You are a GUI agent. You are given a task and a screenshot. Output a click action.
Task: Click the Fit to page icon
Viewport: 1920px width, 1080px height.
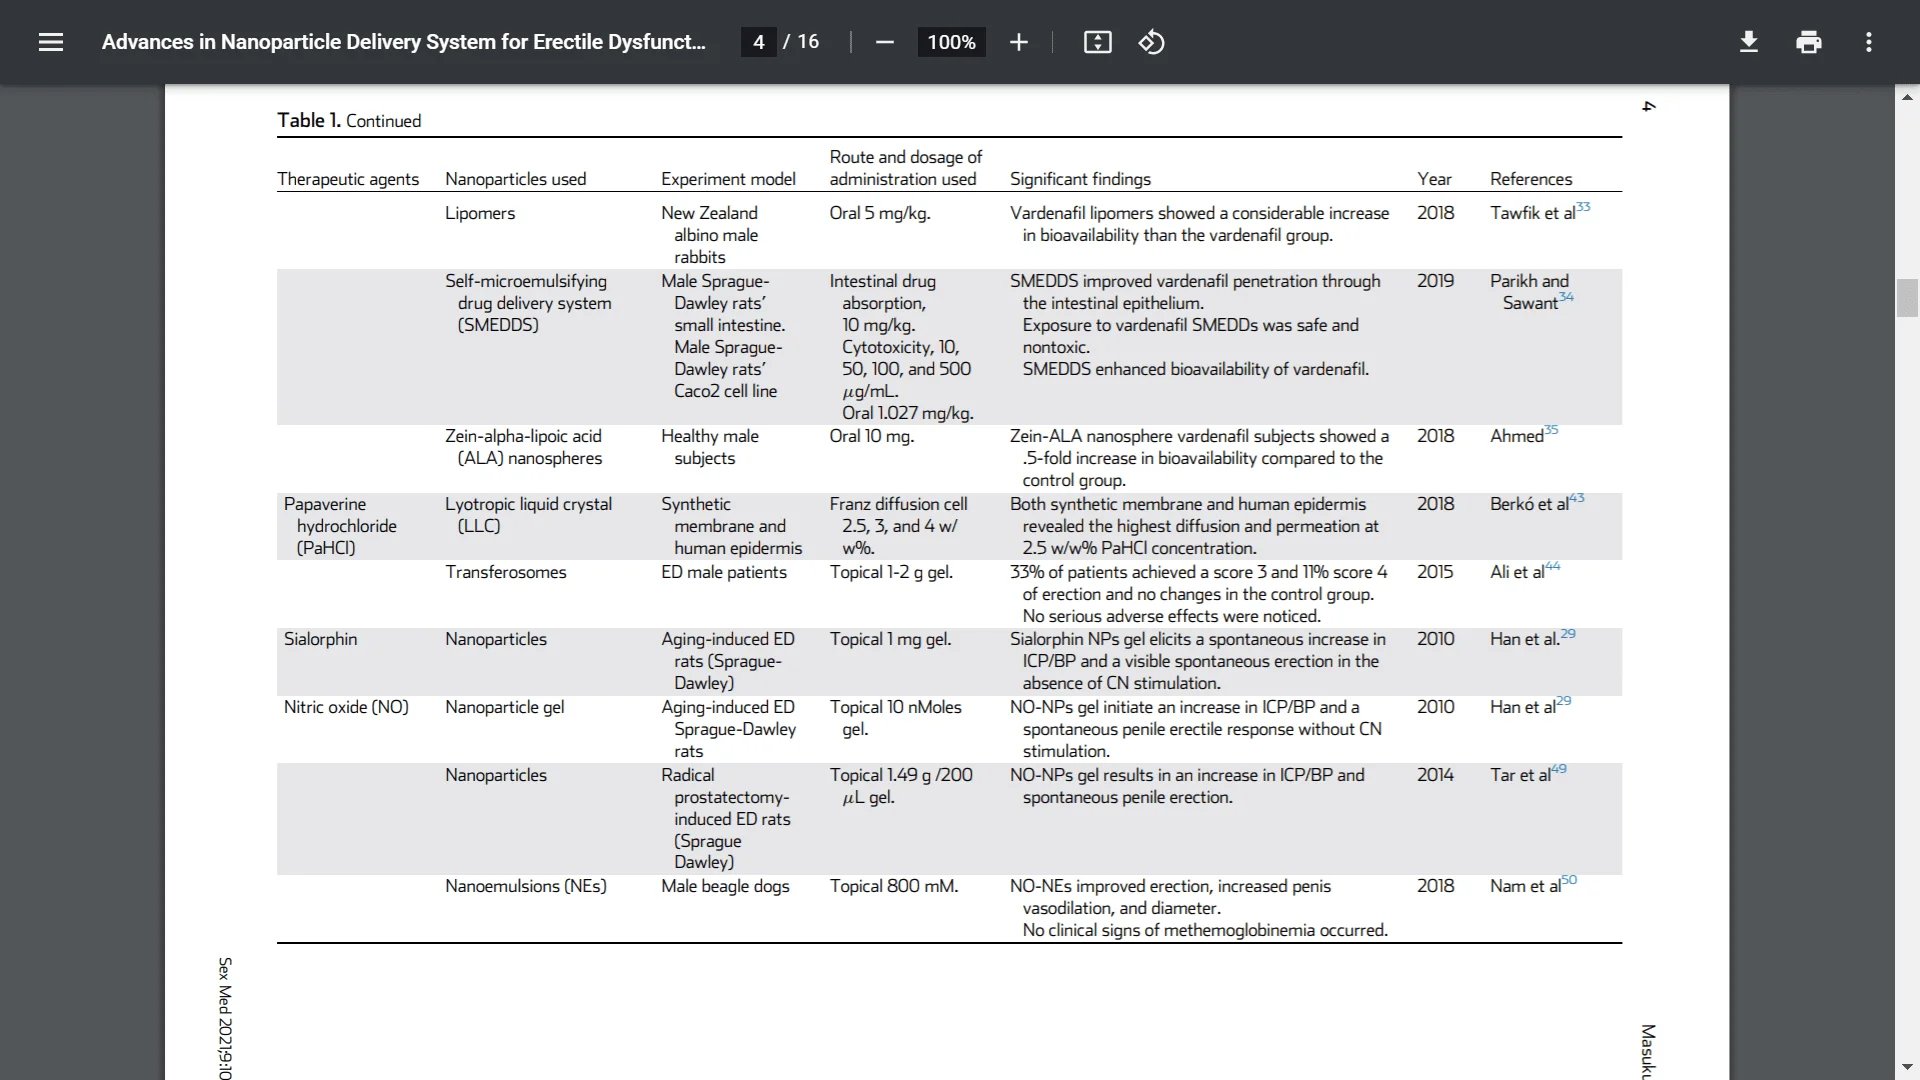[x=1097, y=42]
